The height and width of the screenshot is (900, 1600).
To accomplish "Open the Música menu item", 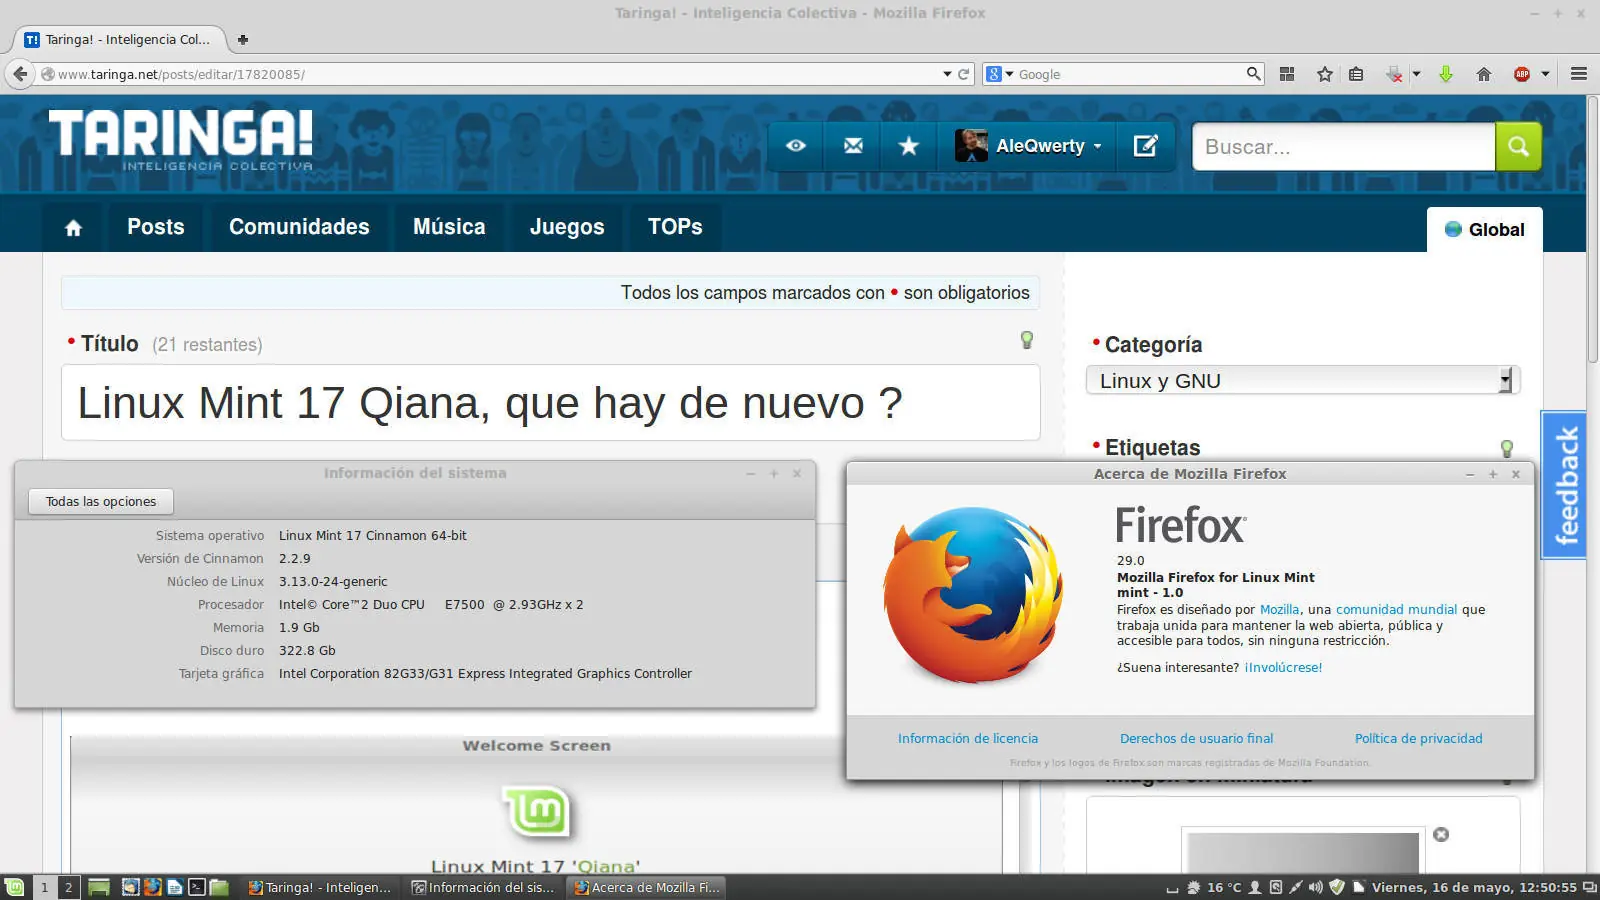I will click(449, 227).
